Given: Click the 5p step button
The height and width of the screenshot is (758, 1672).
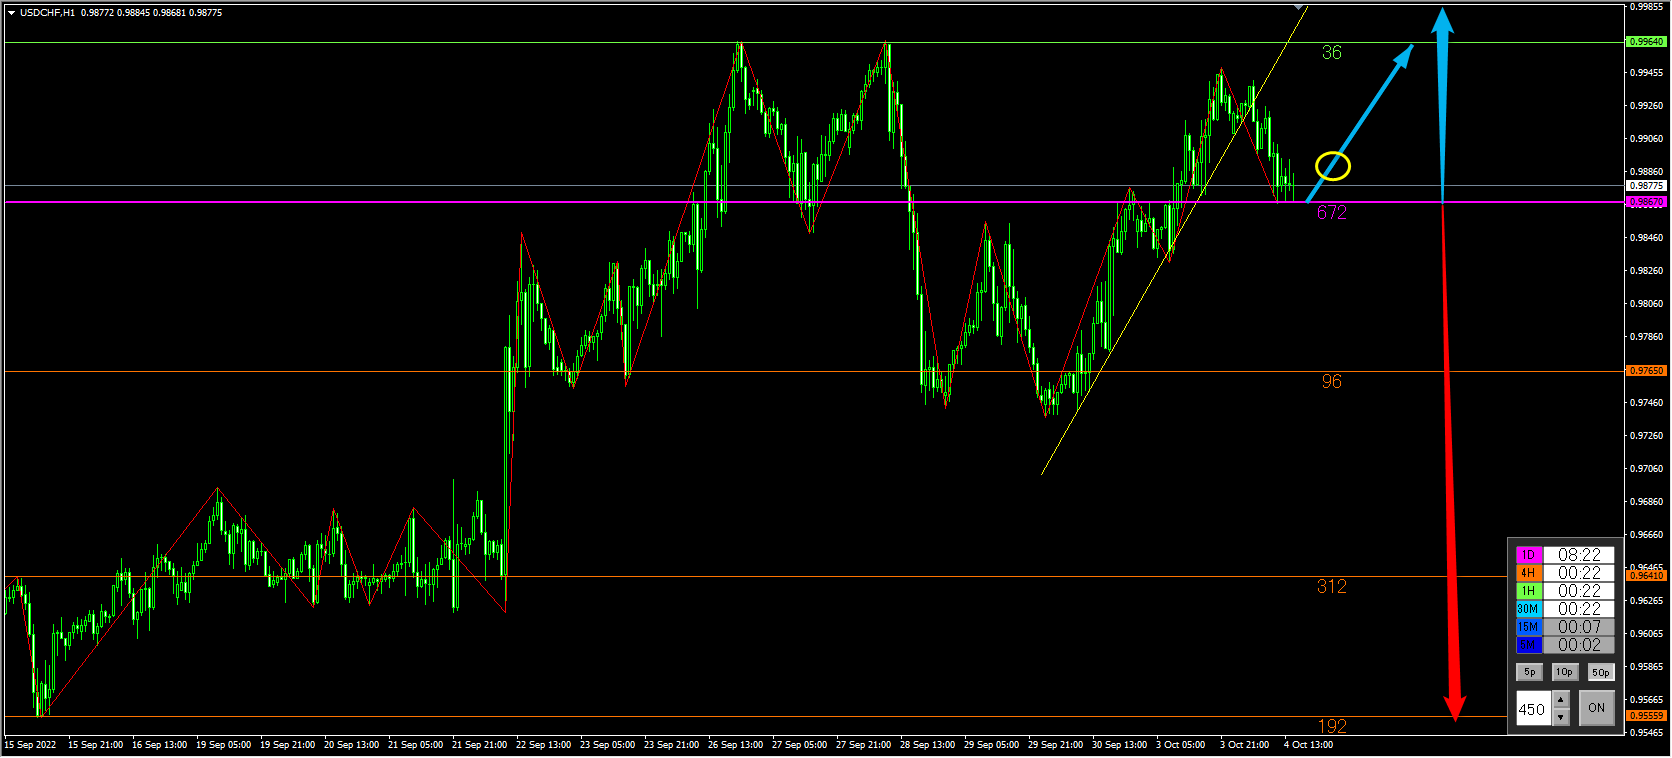Looking at the screenshot, I should coord(1530,672).
